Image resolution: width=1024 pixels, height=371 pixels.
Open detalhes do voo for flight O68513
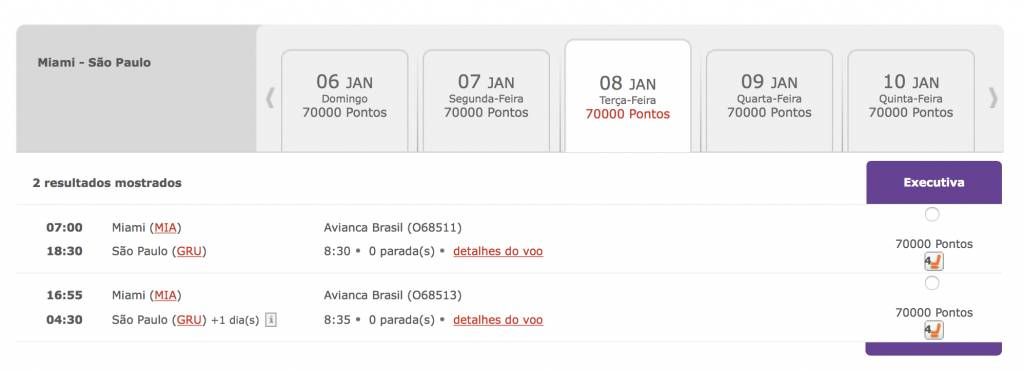pos(498,320)
